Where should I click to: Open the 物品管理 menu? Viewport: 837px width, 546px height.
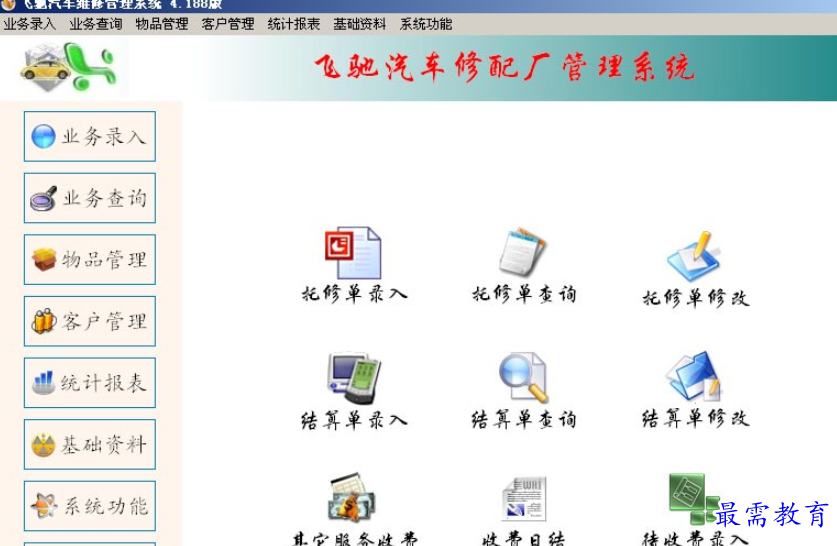pos(162,24)
